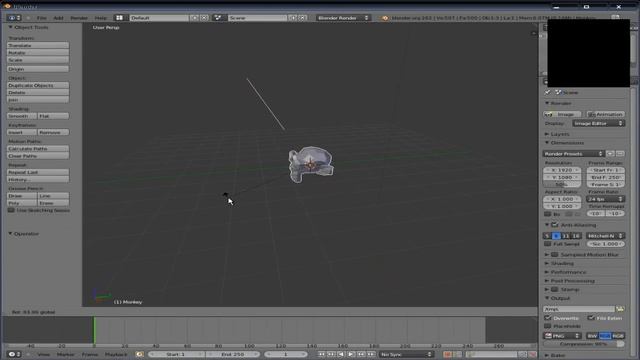This screenshot has width=640, height=360.
Task: Add a new scene with plus icon
Action: [293, 18]
